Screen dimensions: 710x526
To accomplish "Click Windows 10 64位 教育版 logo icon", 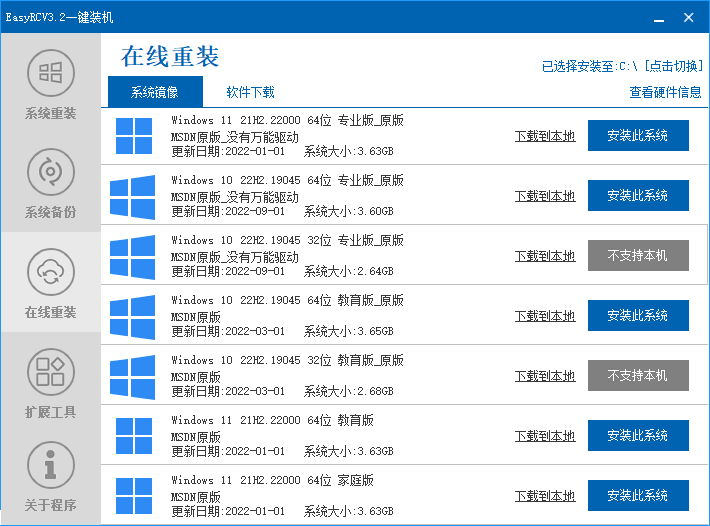I will click(132, 316).
